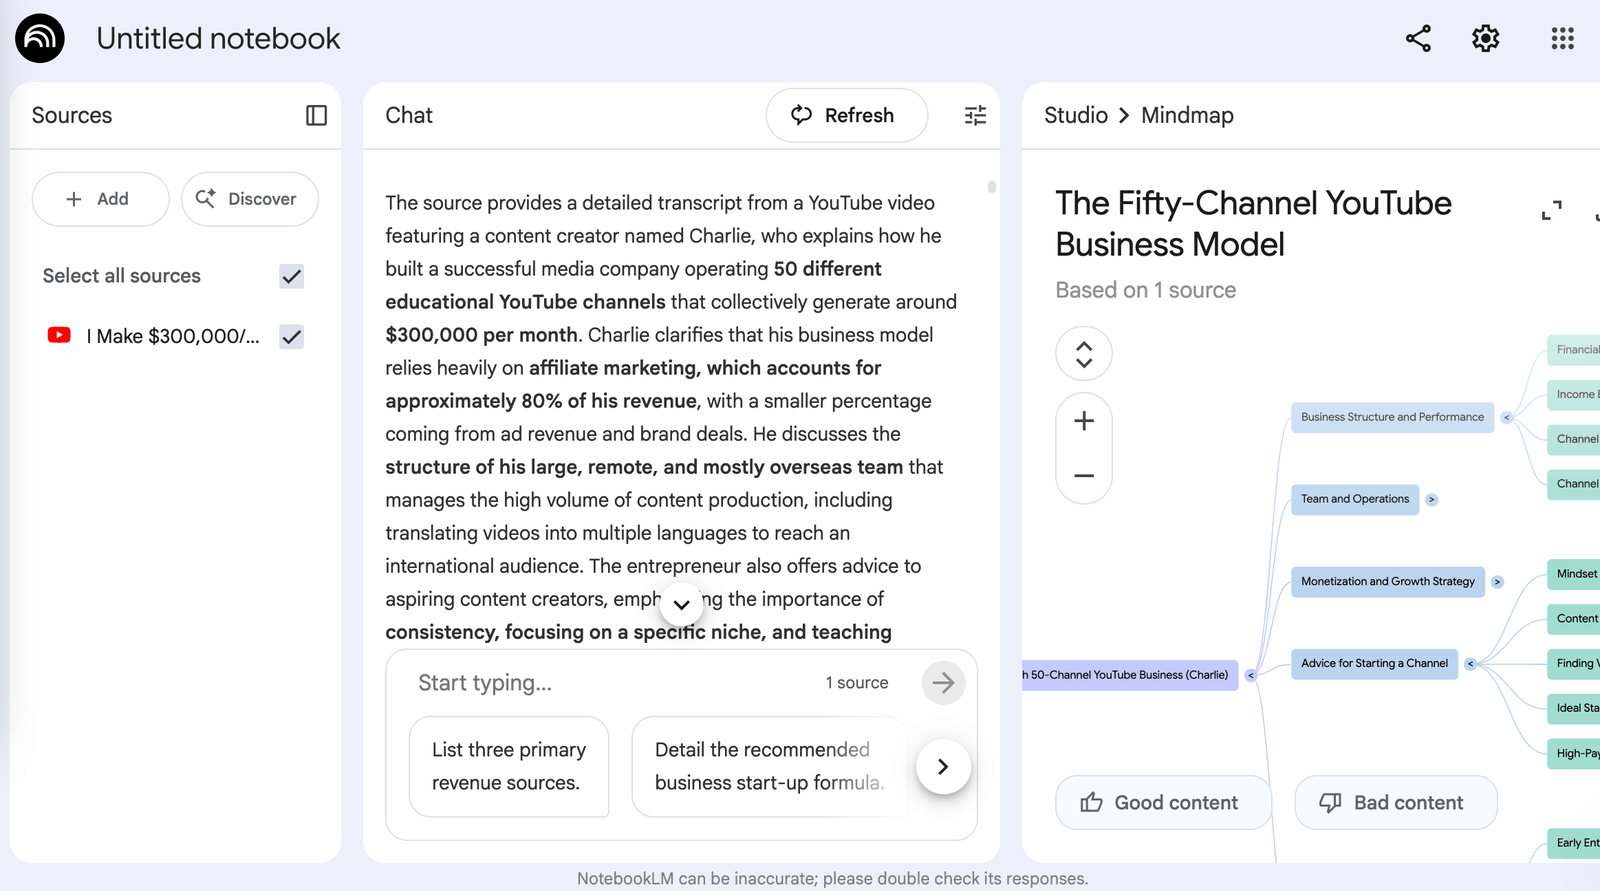Select the Monetization and Growth Strategy node
The image size is (1600, 891).
click(1387, 582)
